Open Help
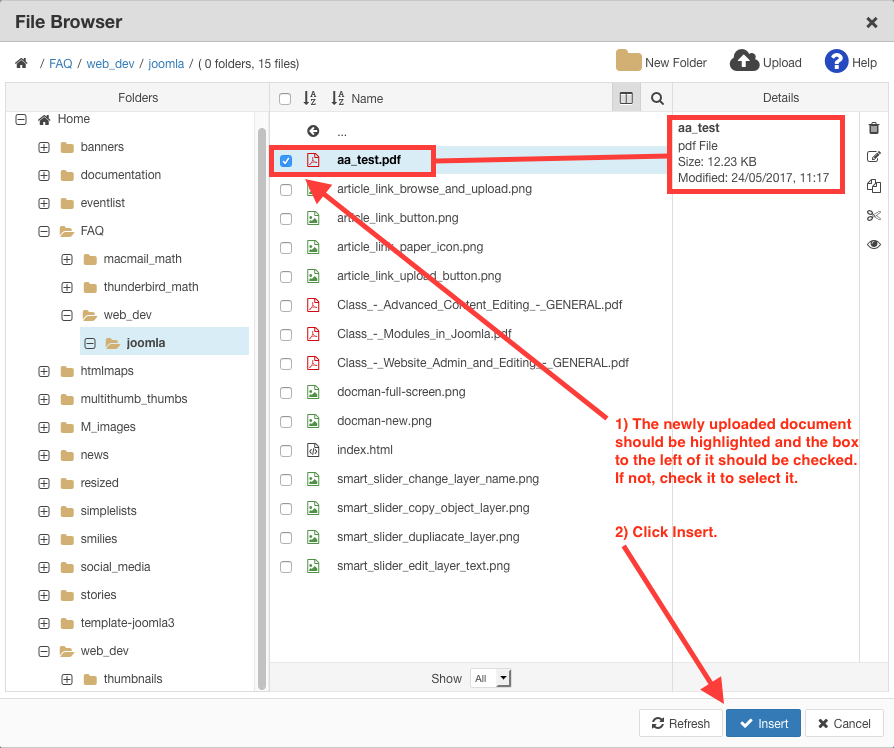This screenshot has width=894, height=748. point(851,62)
